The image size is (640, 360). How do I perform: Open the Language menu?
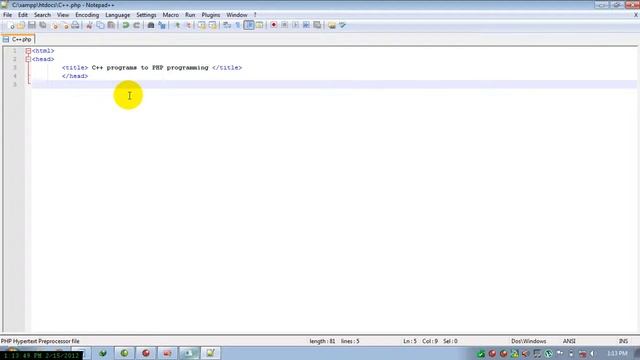(118, 15)
